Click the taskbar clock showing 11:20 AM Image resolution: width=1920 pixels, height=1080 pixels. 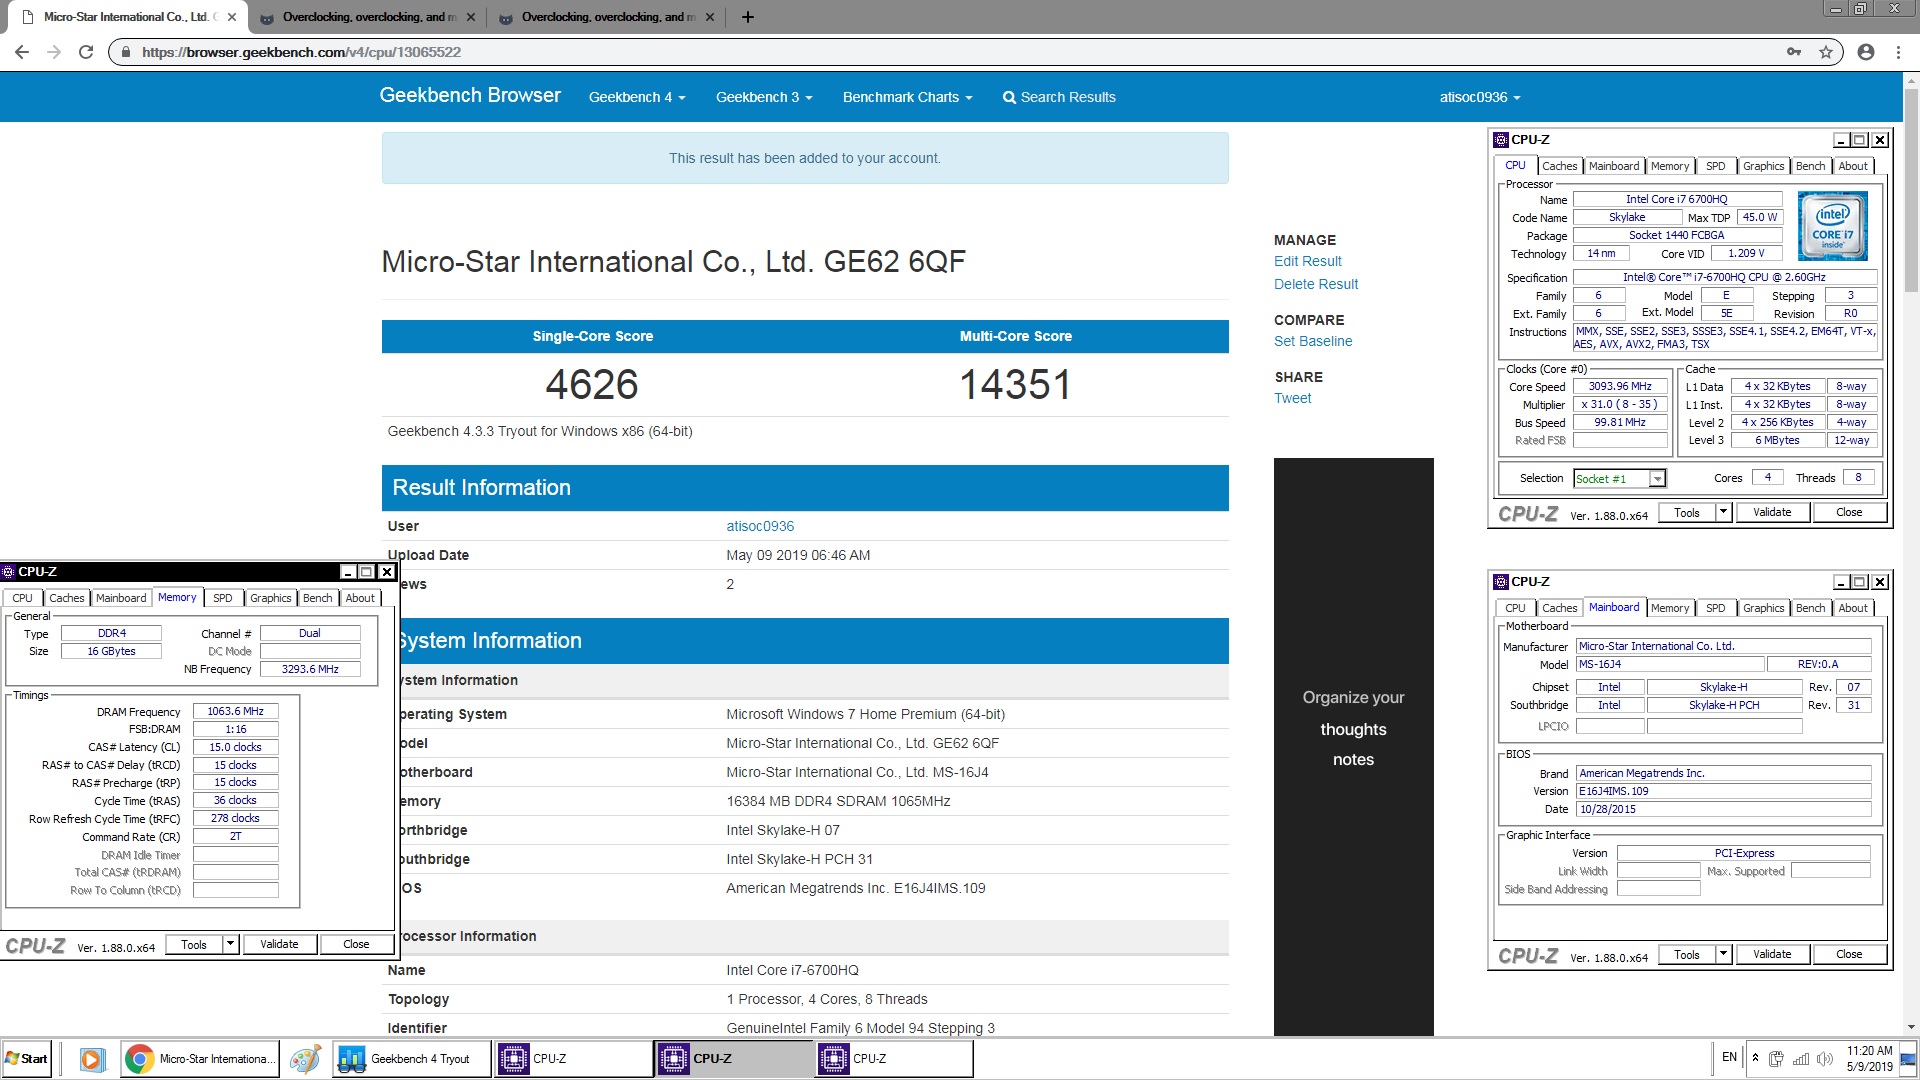1869,1059
